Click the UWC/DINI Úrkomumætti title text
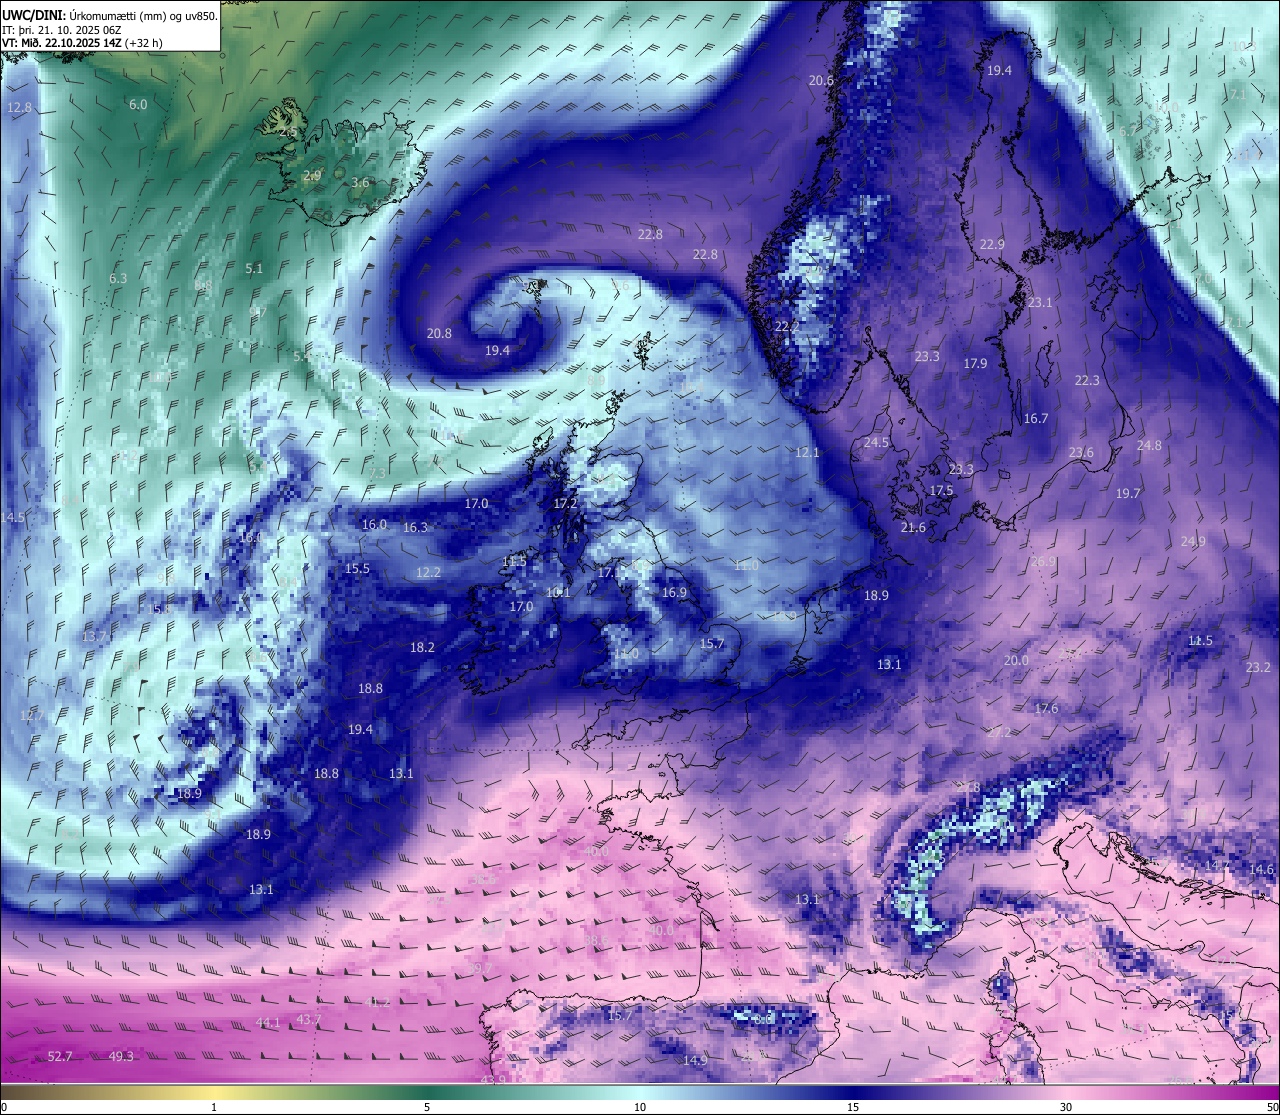1280x1115 pixels. (x=109, y=16)
